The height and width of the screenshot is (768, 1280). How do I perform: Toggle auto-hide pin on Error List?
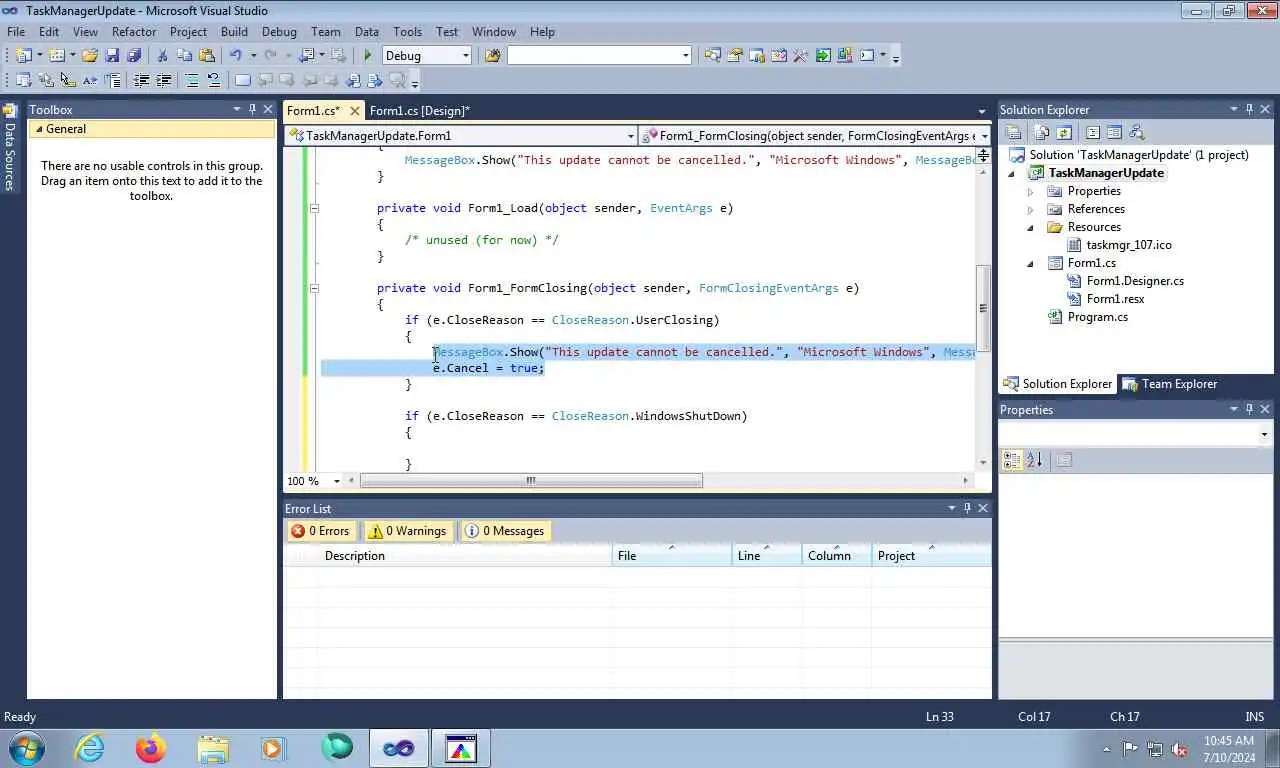[x=967, y=508]
